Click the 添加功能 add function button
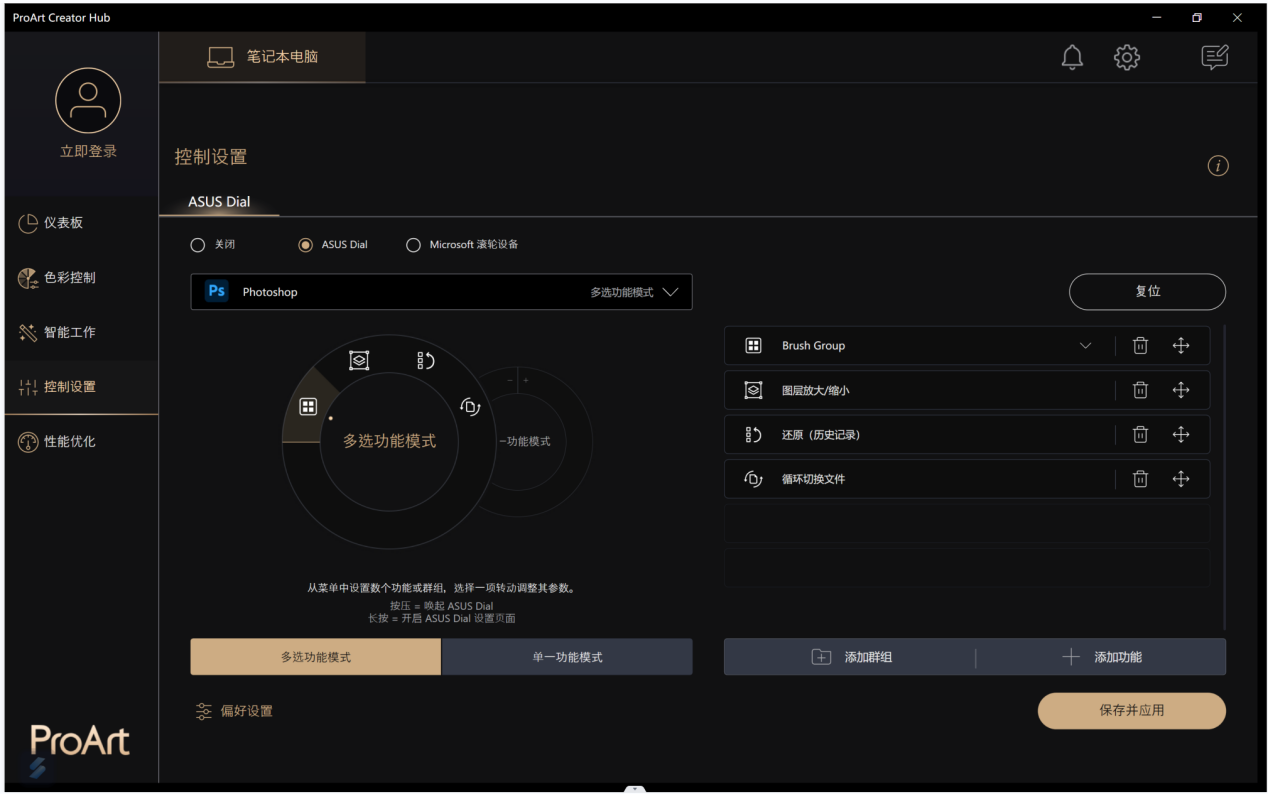The image size is (1268, 794). point(1101,657)
